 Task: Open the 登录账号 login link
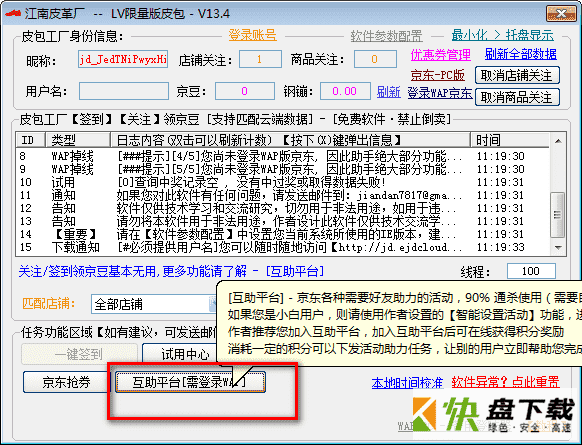252,36
